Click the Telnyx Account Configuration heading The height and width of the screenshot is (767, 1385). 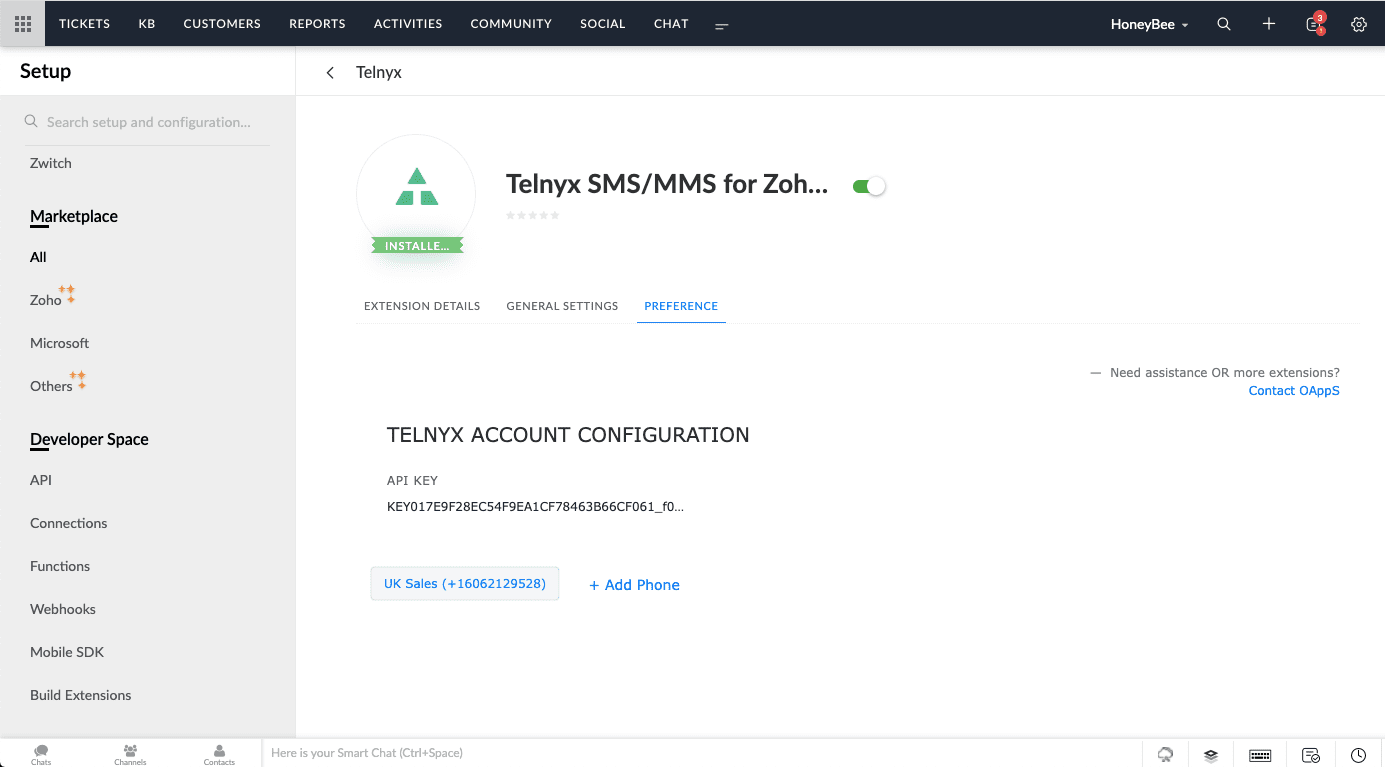[x=568, y=435]
